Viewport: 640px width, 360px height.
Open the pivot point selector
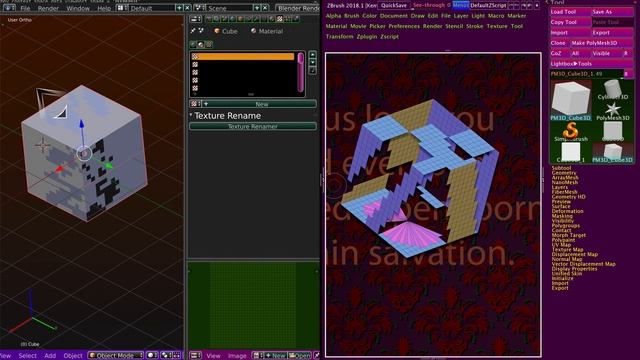click(166, 356)
